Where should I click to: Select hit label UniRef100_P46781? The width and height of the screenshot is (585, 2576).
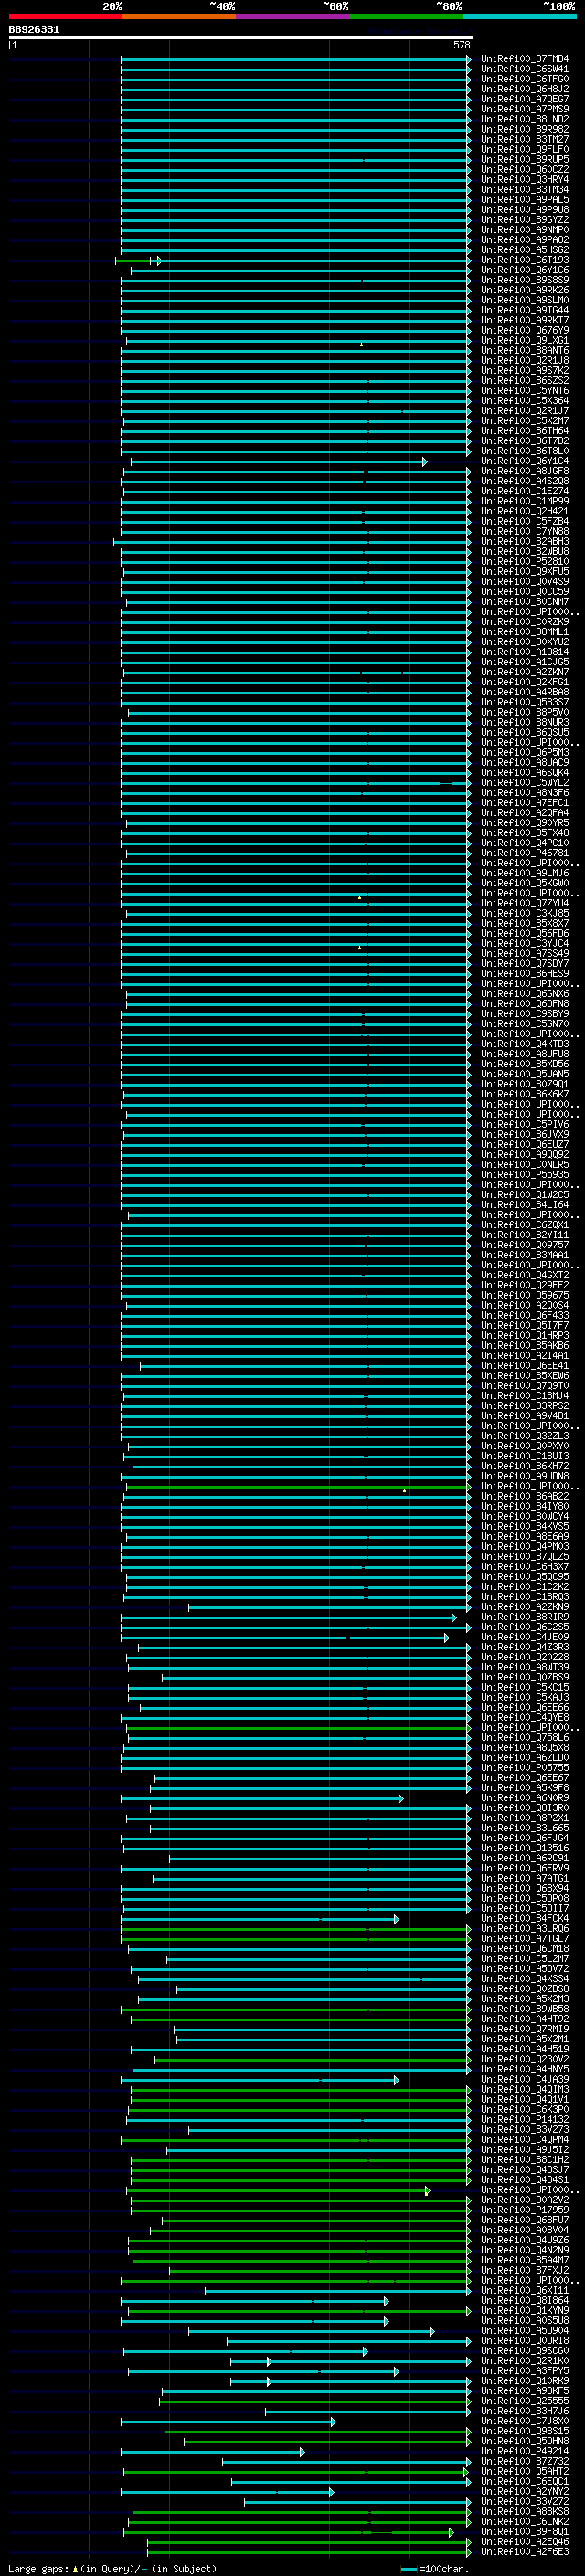[x=524, y=853]
